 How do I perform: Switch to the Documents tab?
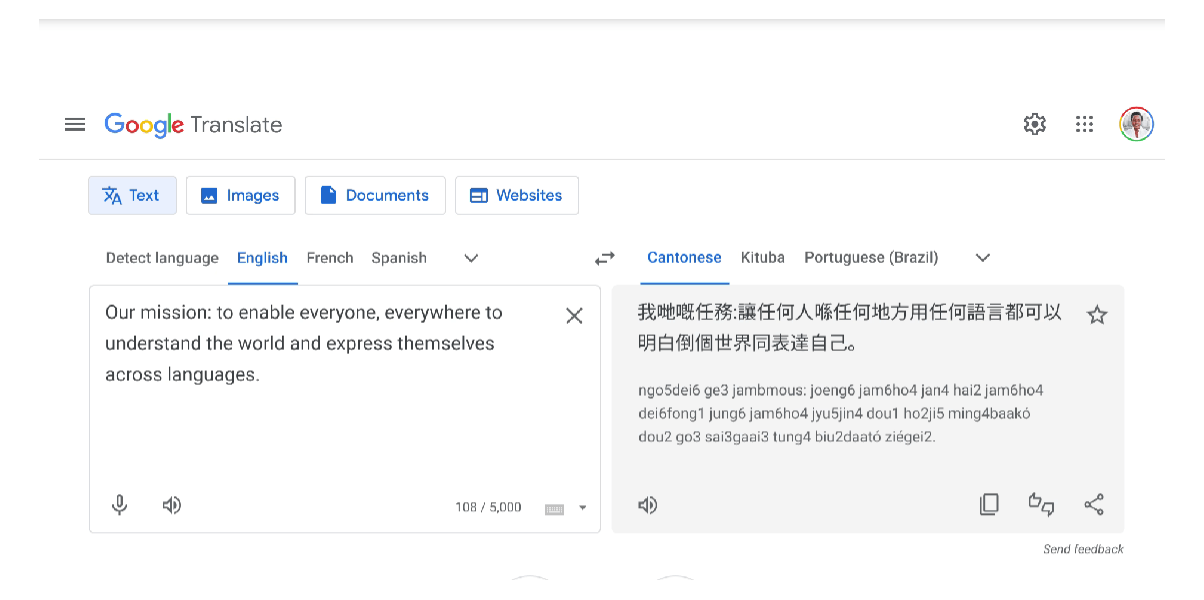coord(375,195)
